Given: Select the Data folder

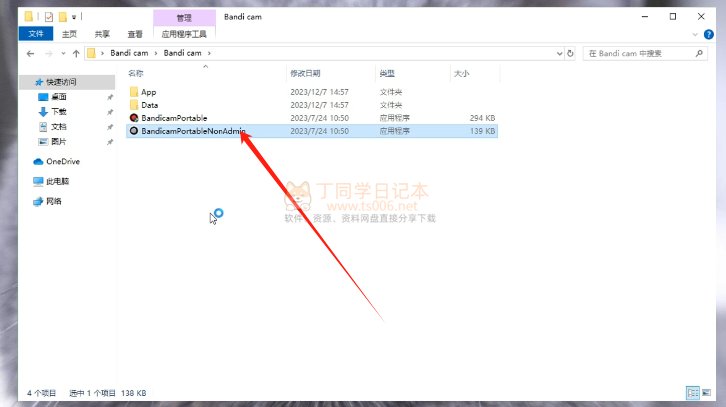Looking at the screenshot, I should [x=149, y=105].
